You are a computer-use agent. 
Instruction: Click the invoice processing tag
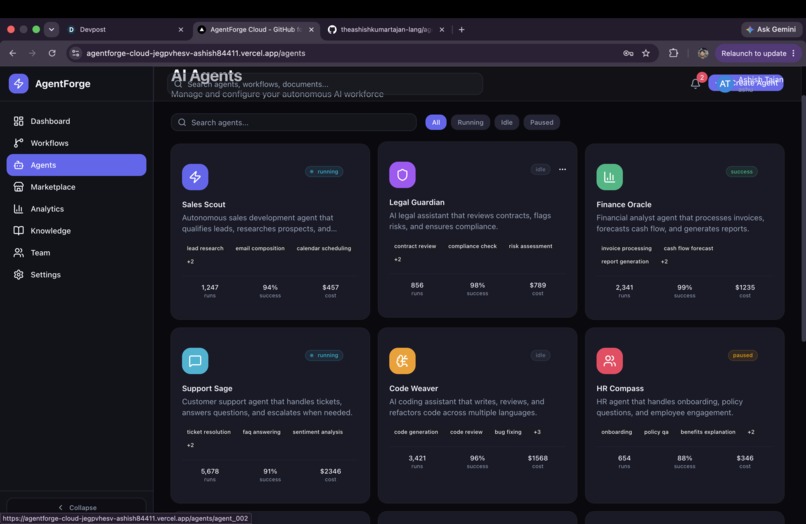click(626, 248)
